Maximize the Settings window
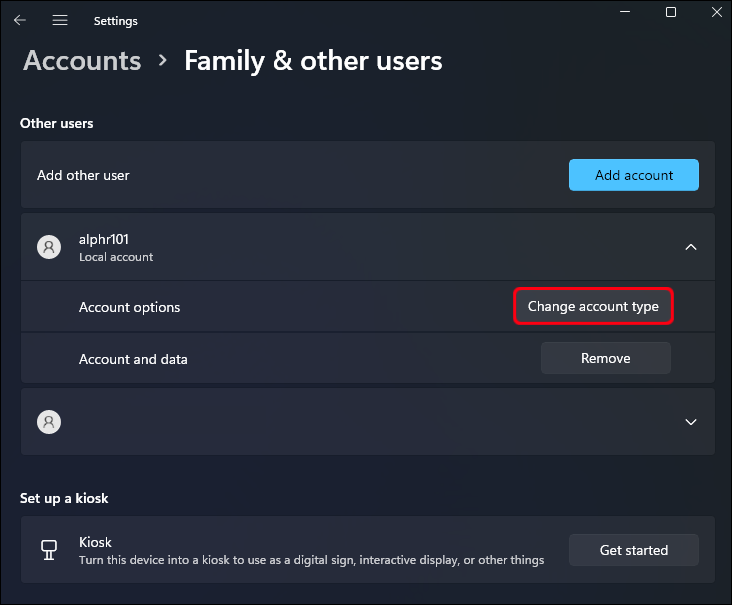The width and height of the screenshot is (732, 605). [x=671, y=13]
